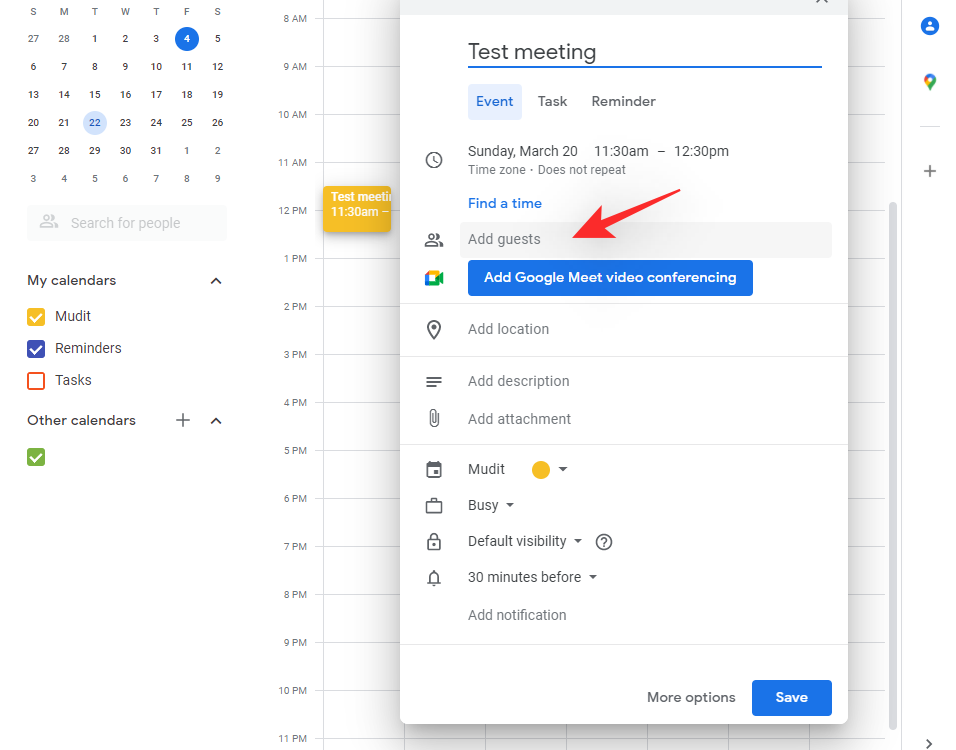Open Find a time link
This screenshot has height=750, width=956.
click(505, 203)
